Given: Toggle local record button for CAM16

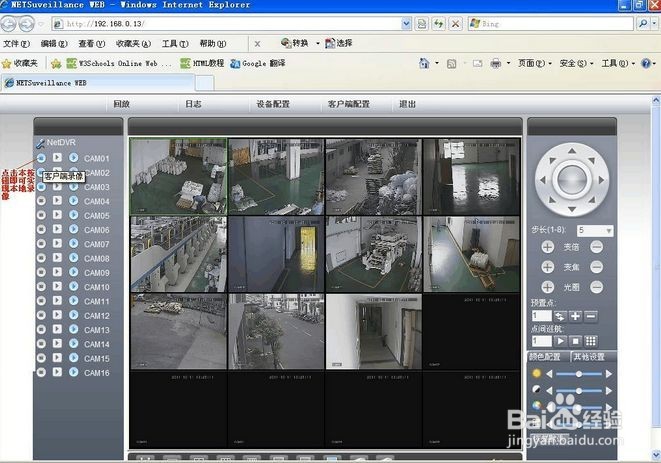Looking at the screenshot, I should pyautogui.click(x=41, y=372).
